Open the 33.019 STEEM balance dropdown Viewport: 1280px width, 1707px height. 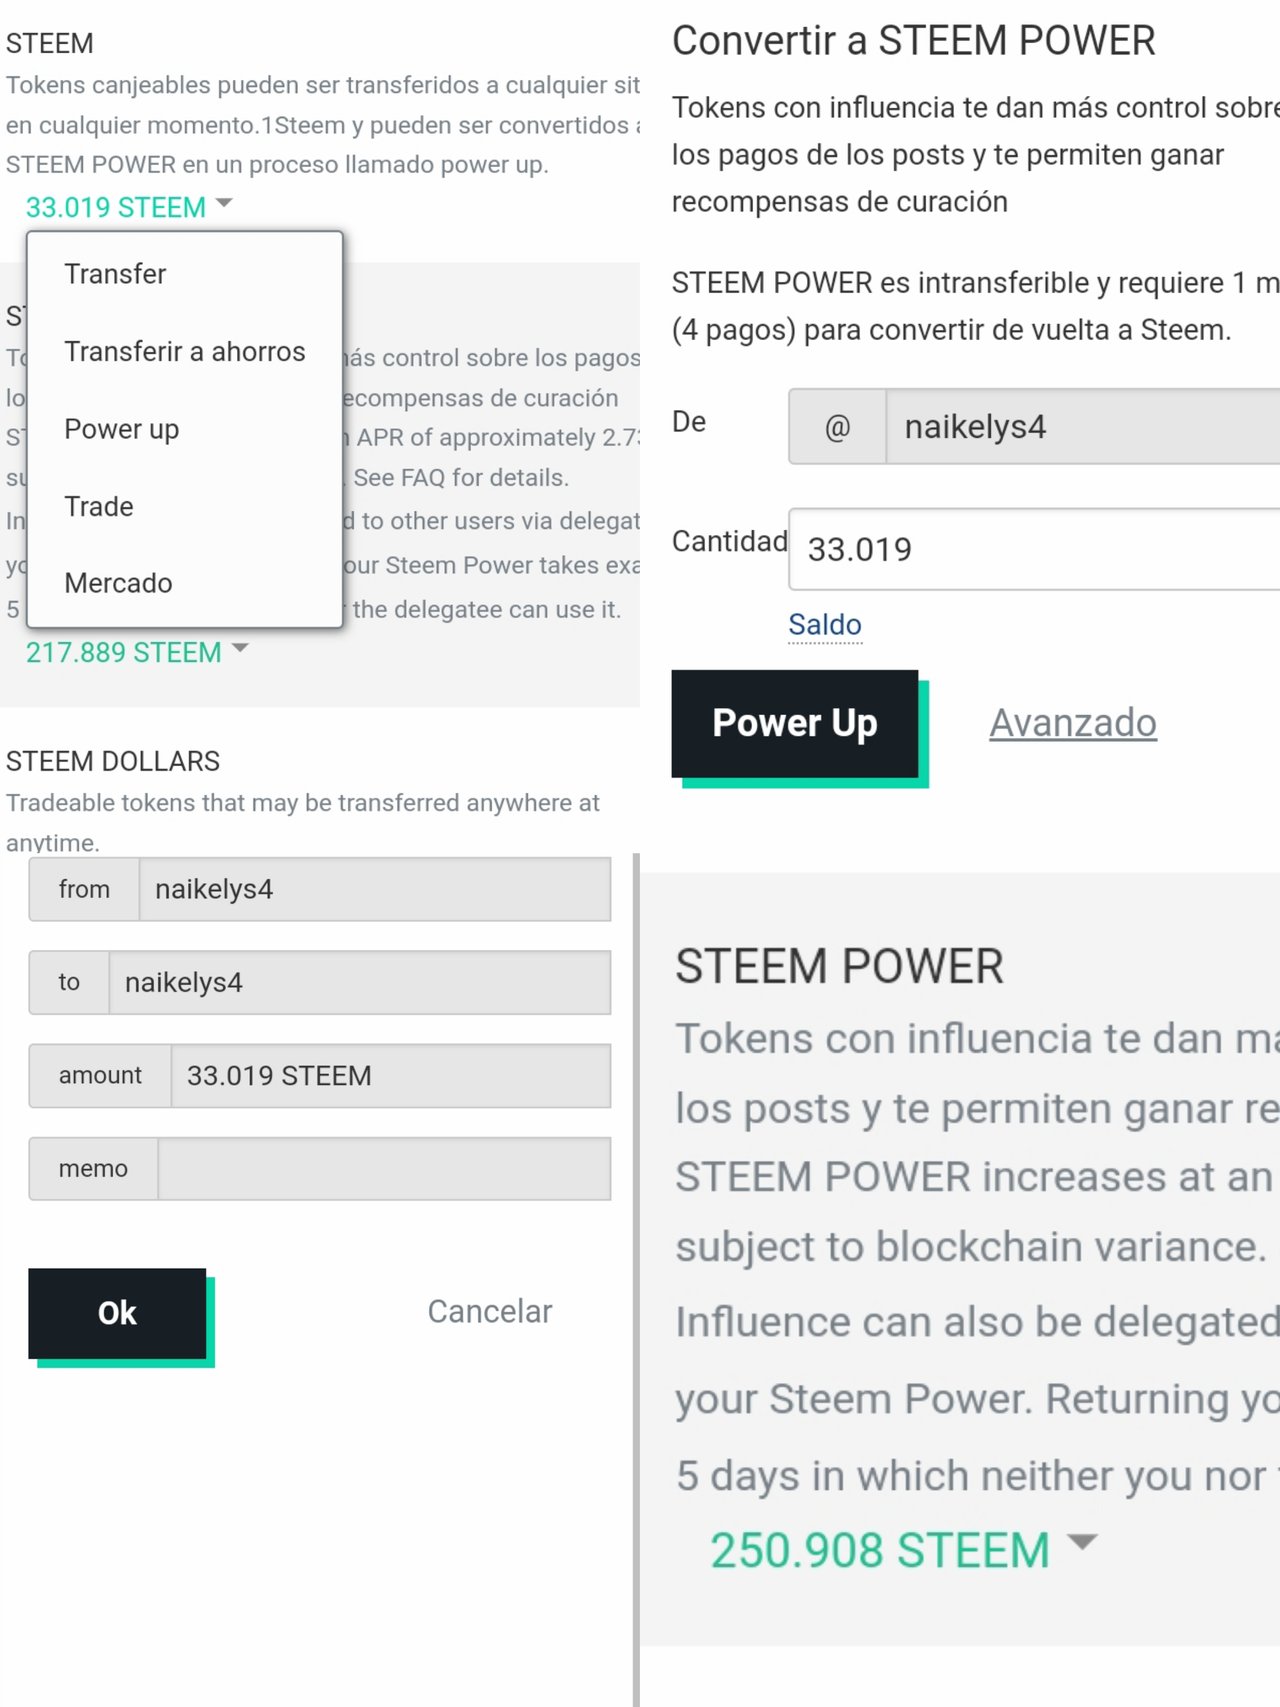pyautogui.click(x=128, y=207)
